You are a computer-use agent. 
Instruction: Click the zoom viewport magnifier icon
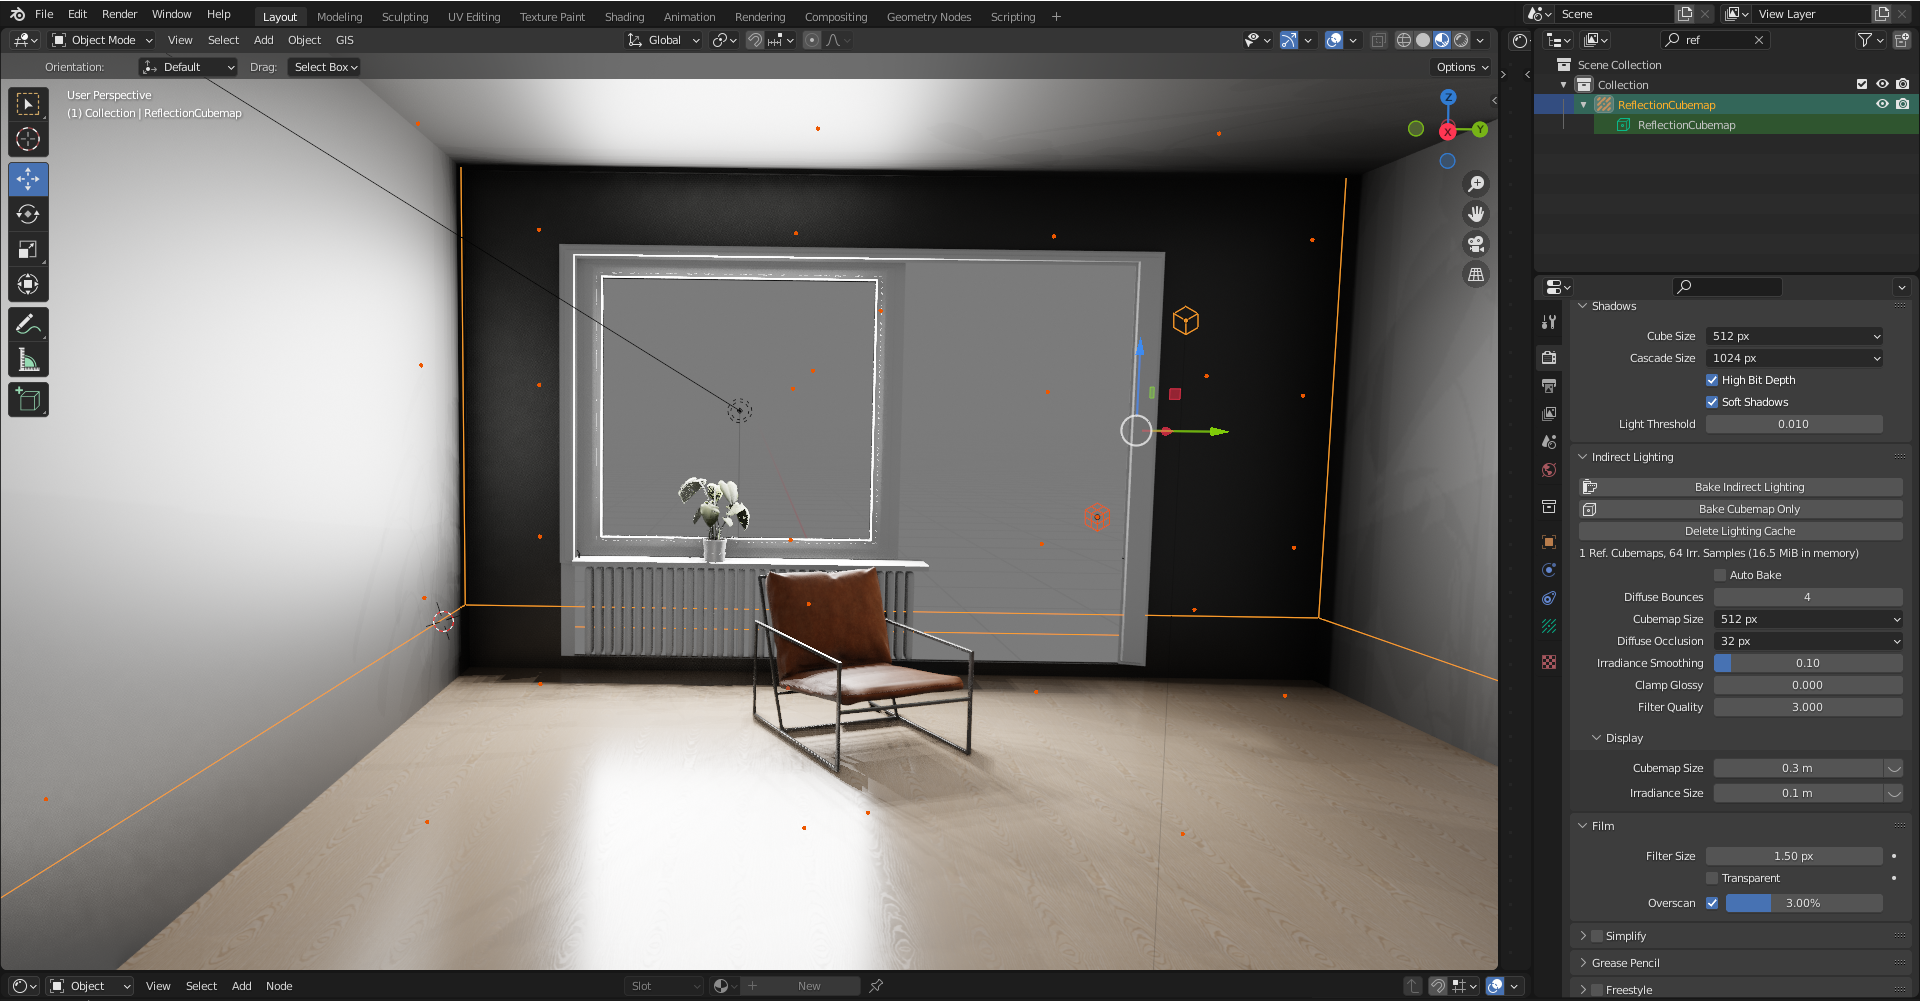1476,184
